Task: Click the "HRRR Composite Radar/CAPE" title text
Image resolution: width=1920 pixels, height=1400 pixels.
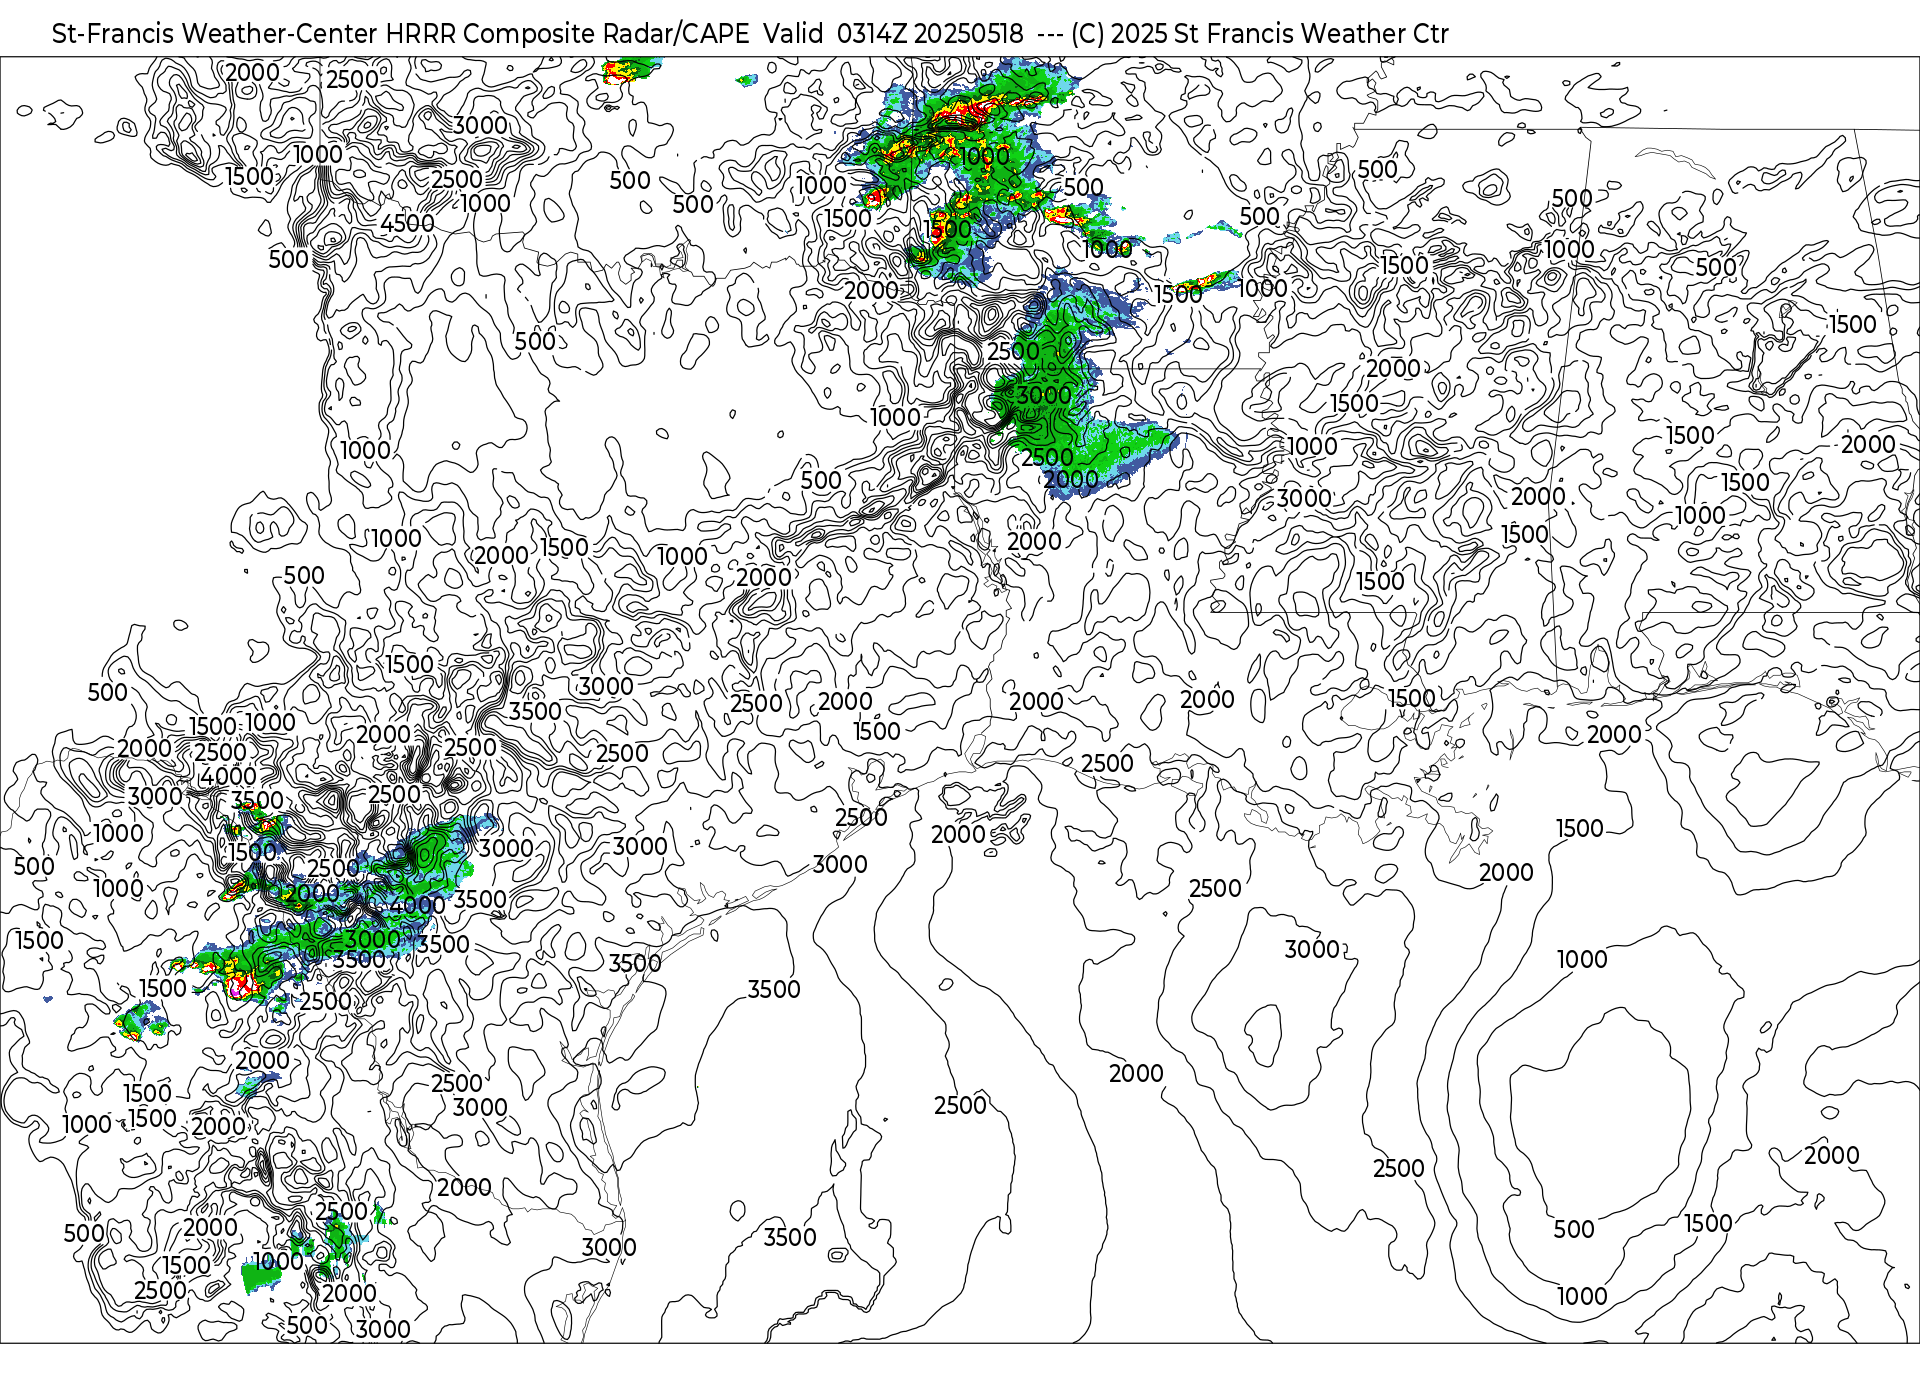Action: point(567,34)
